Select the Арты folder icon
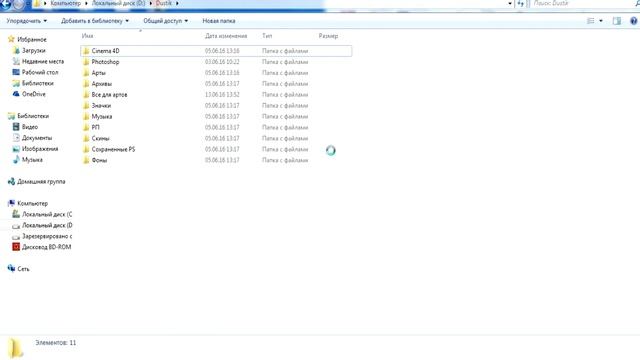The image size is (640, 360). [86, 73]
